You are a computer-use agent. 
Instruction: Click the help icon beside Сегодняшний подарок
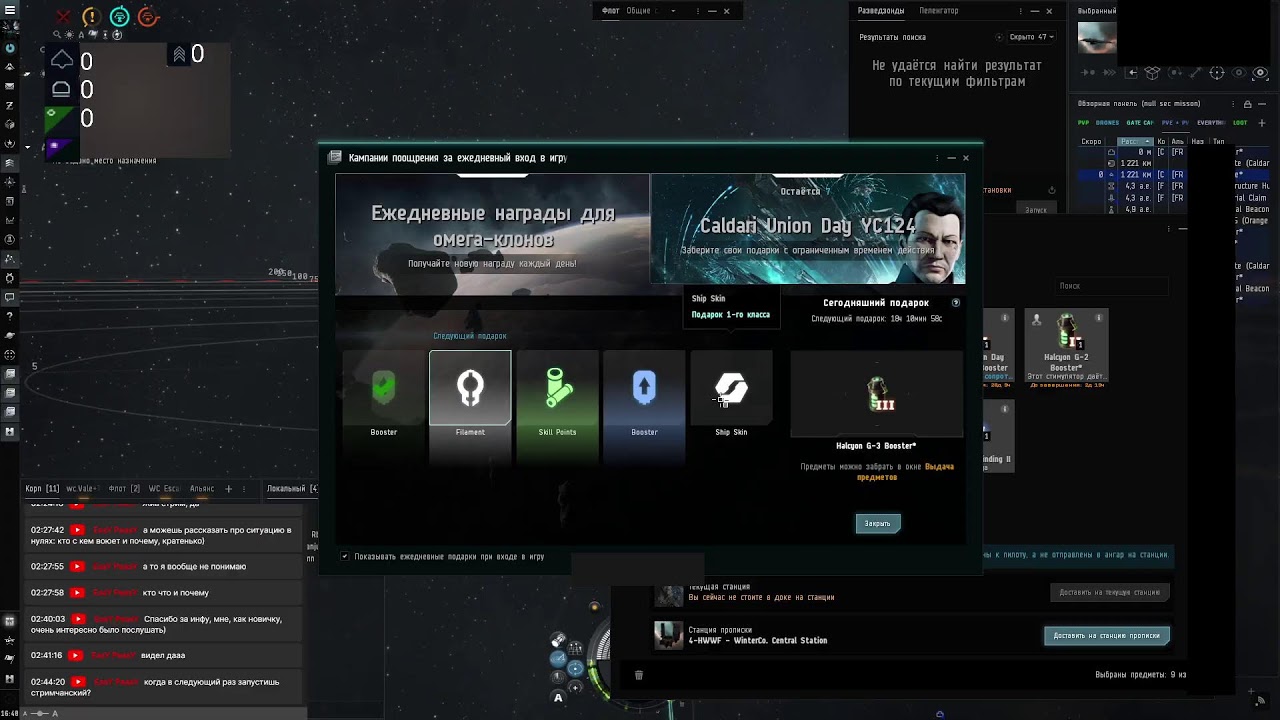pos(956,302)
